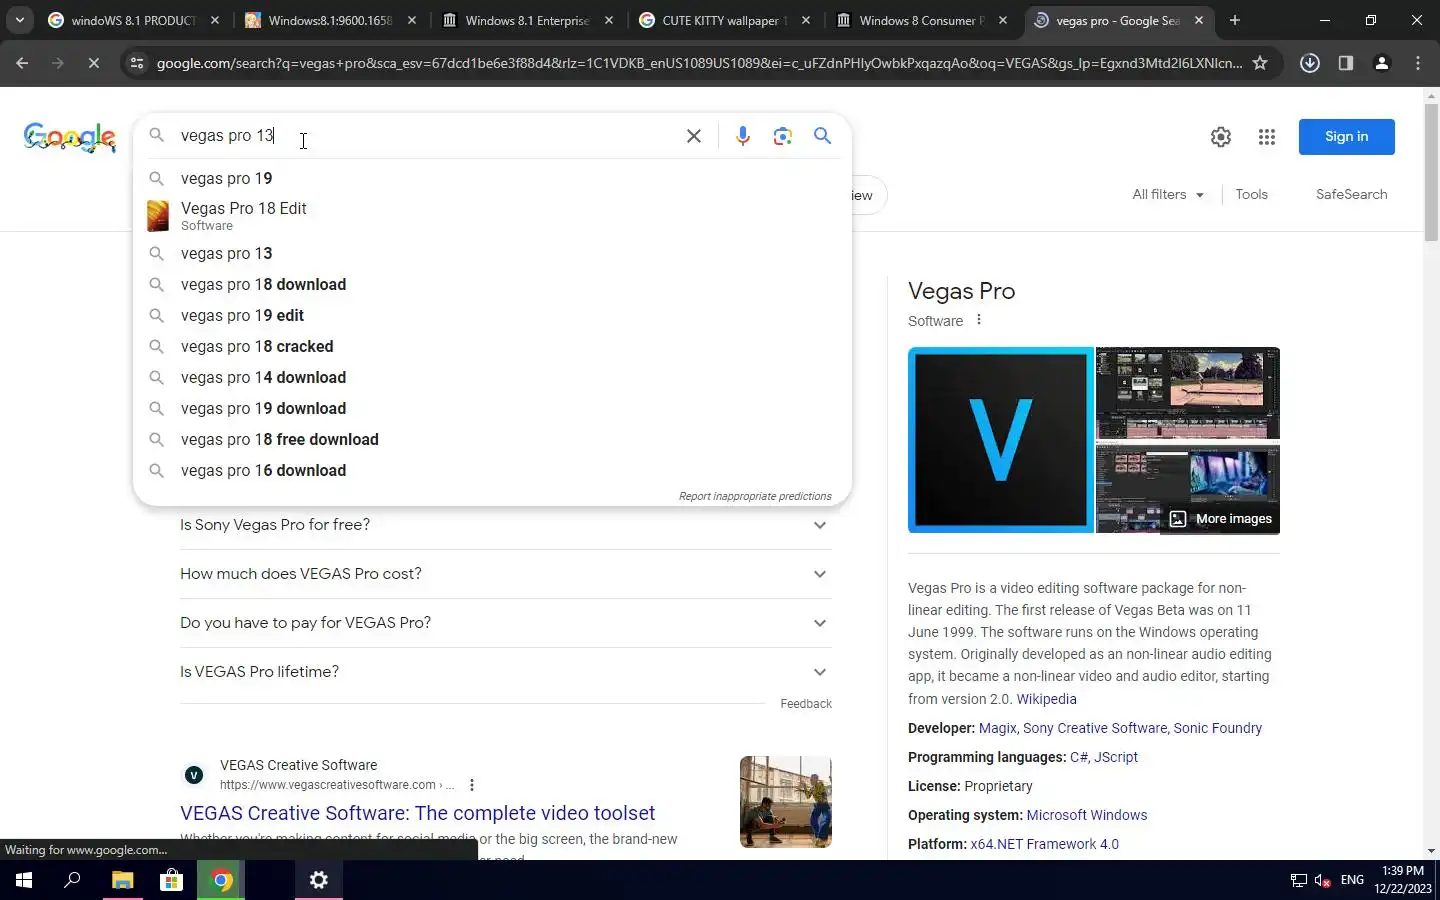This screenshot has height=900, width=1440.
Task: Clear the search box text
Action: coord(693,136)
